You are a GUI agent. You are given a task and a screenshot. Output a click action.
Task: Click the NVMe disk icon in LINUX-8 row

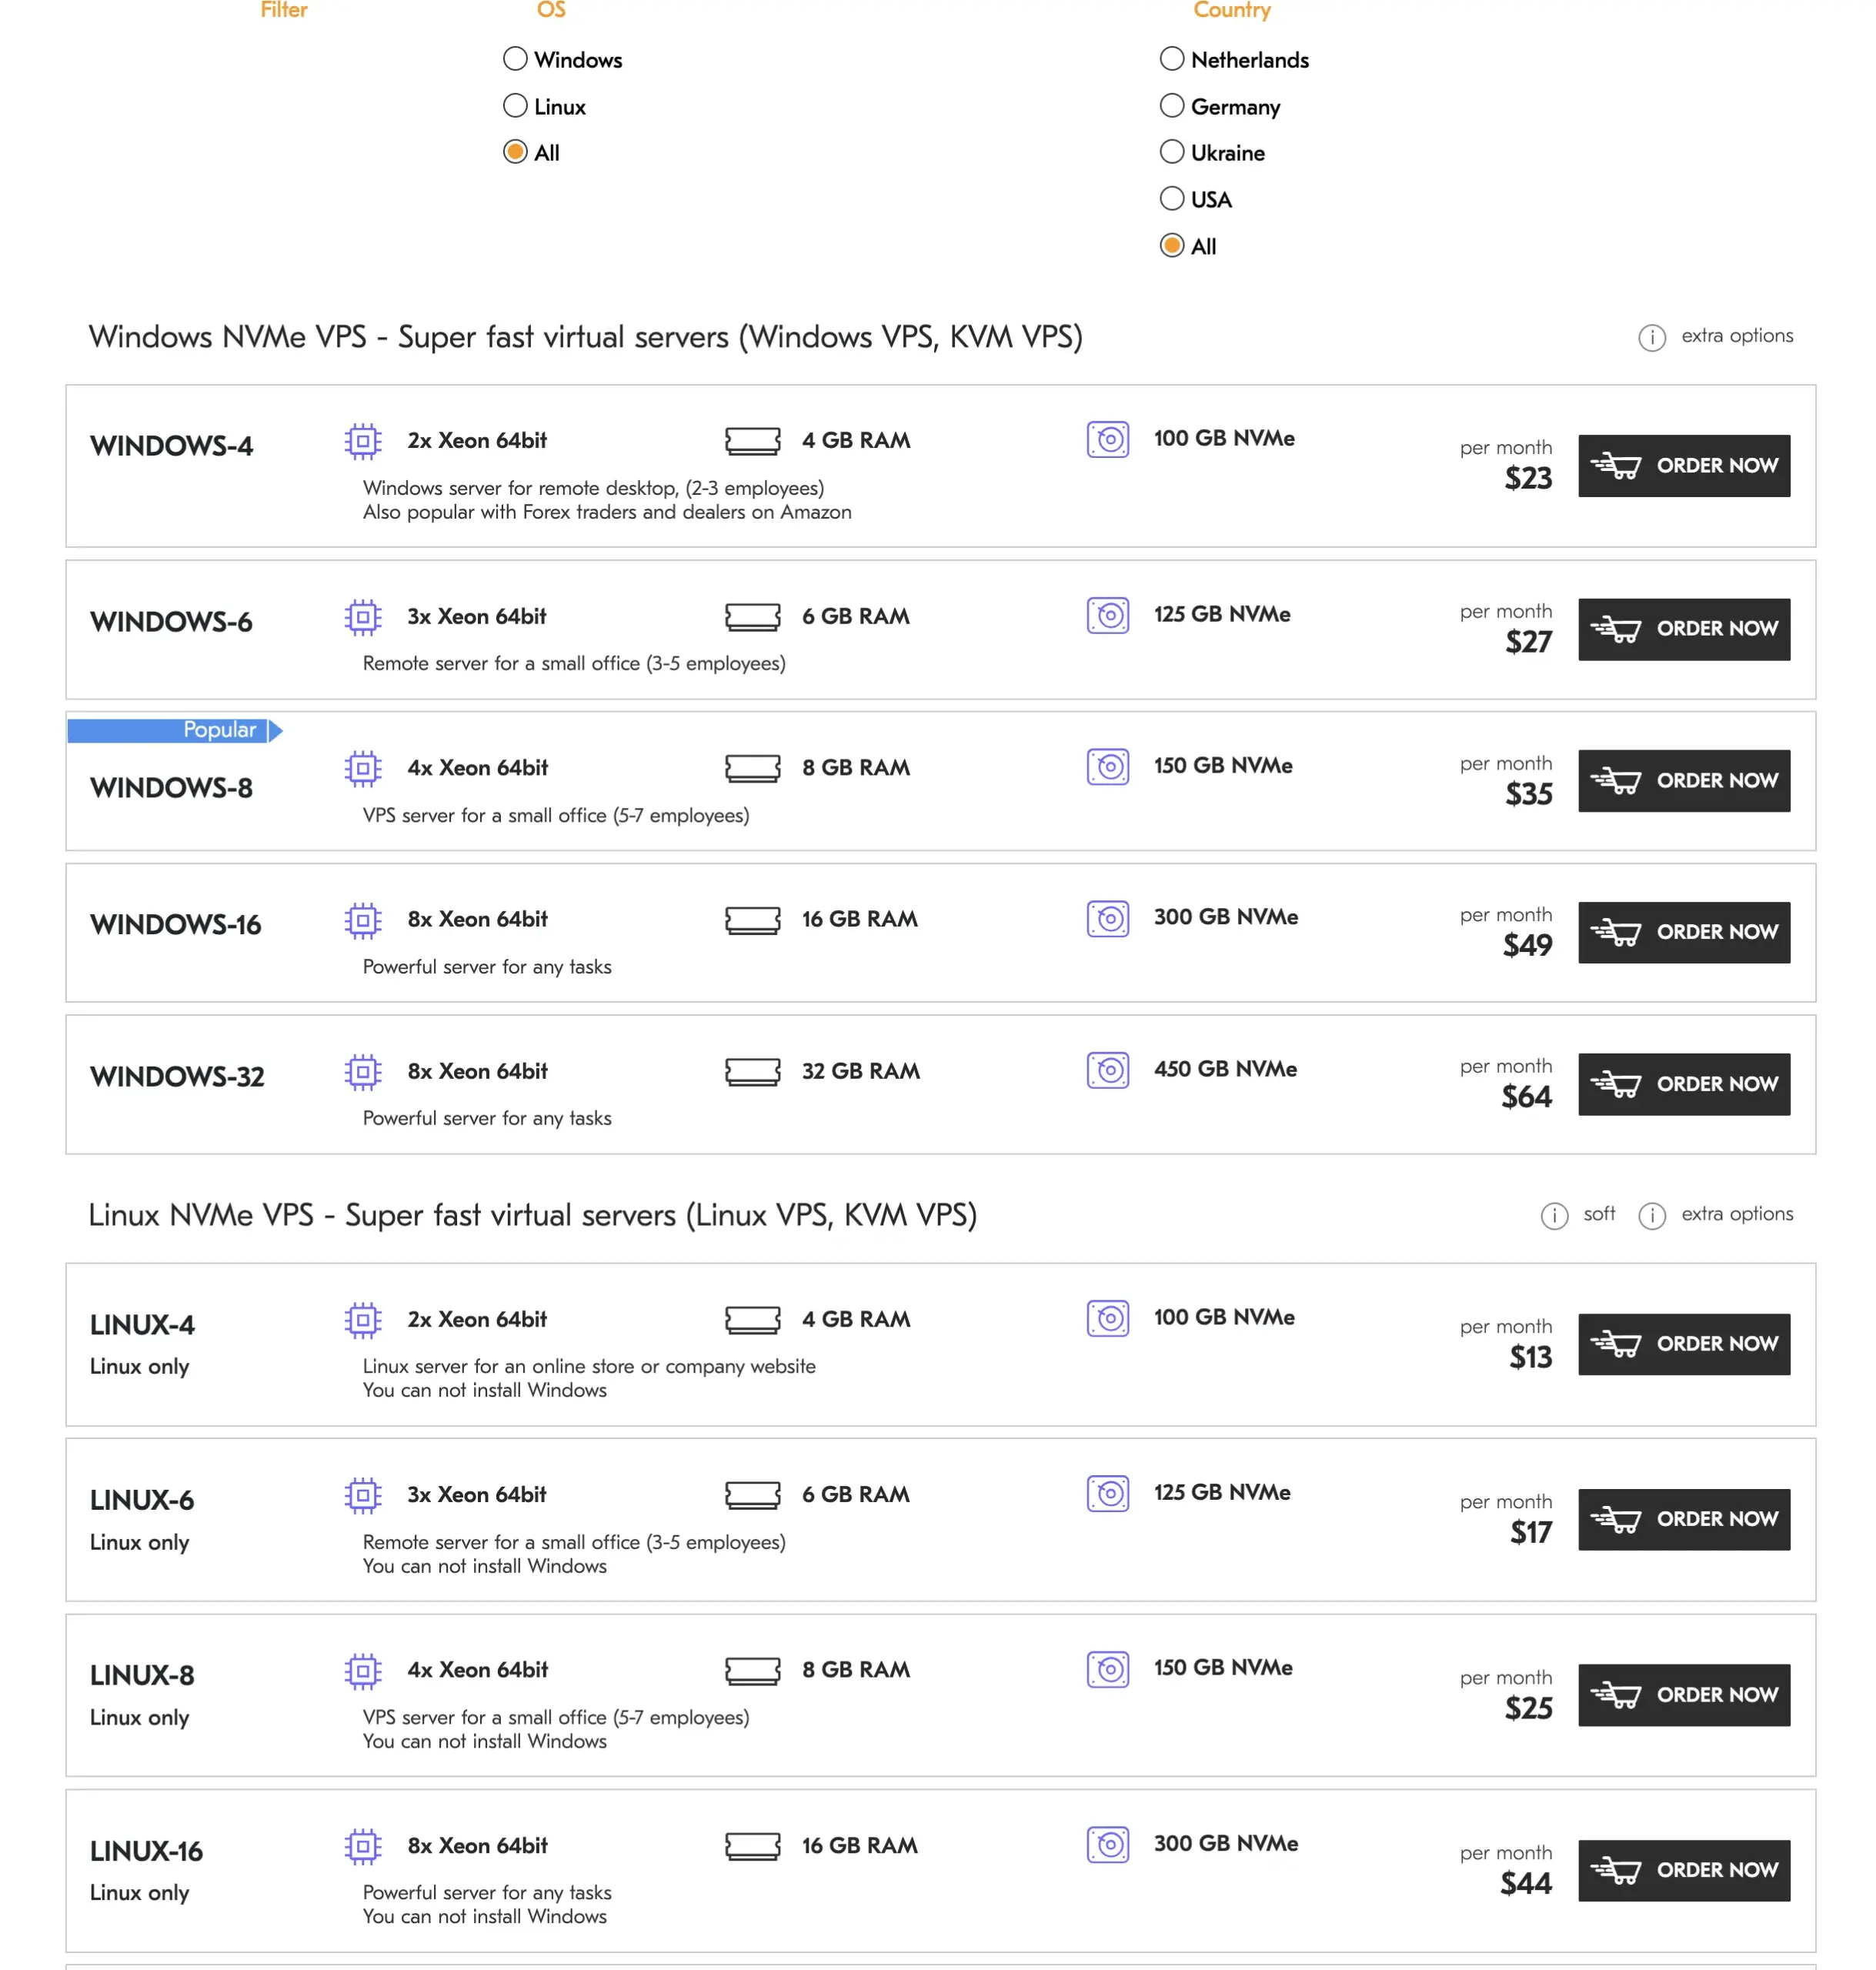pyautogui.click(x=1107, y=1669)
